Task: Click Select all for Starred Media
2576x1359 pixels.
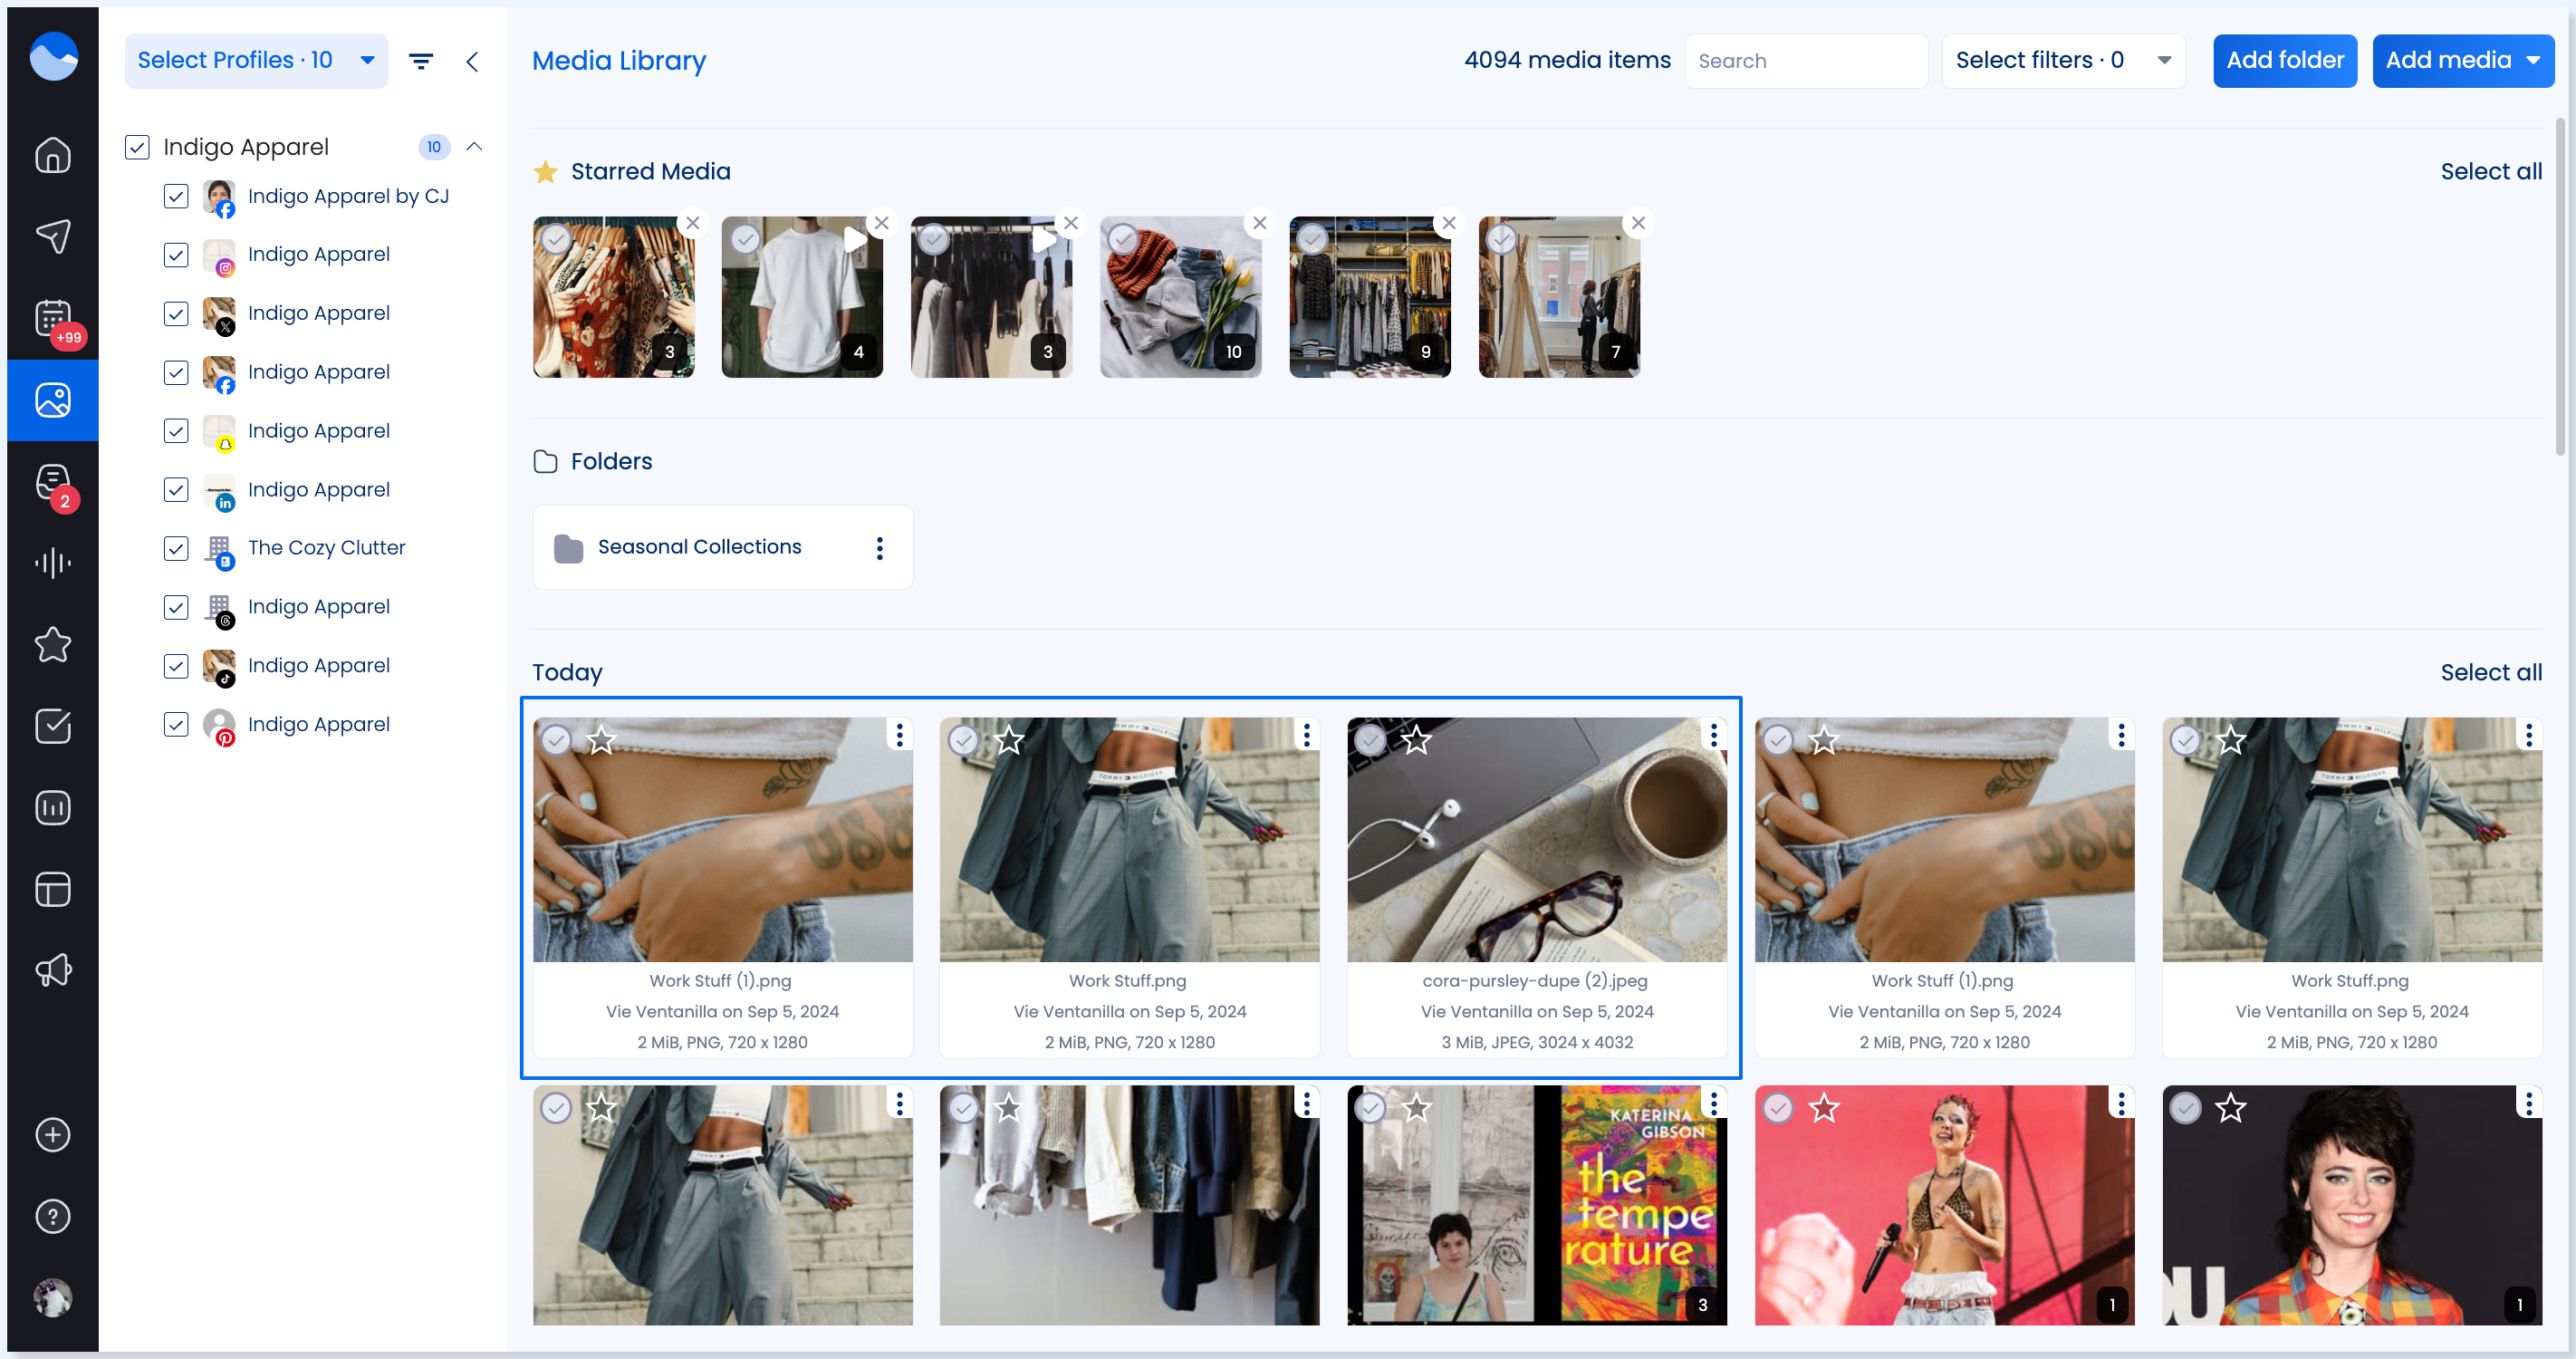Action: tap(2491, 172)
